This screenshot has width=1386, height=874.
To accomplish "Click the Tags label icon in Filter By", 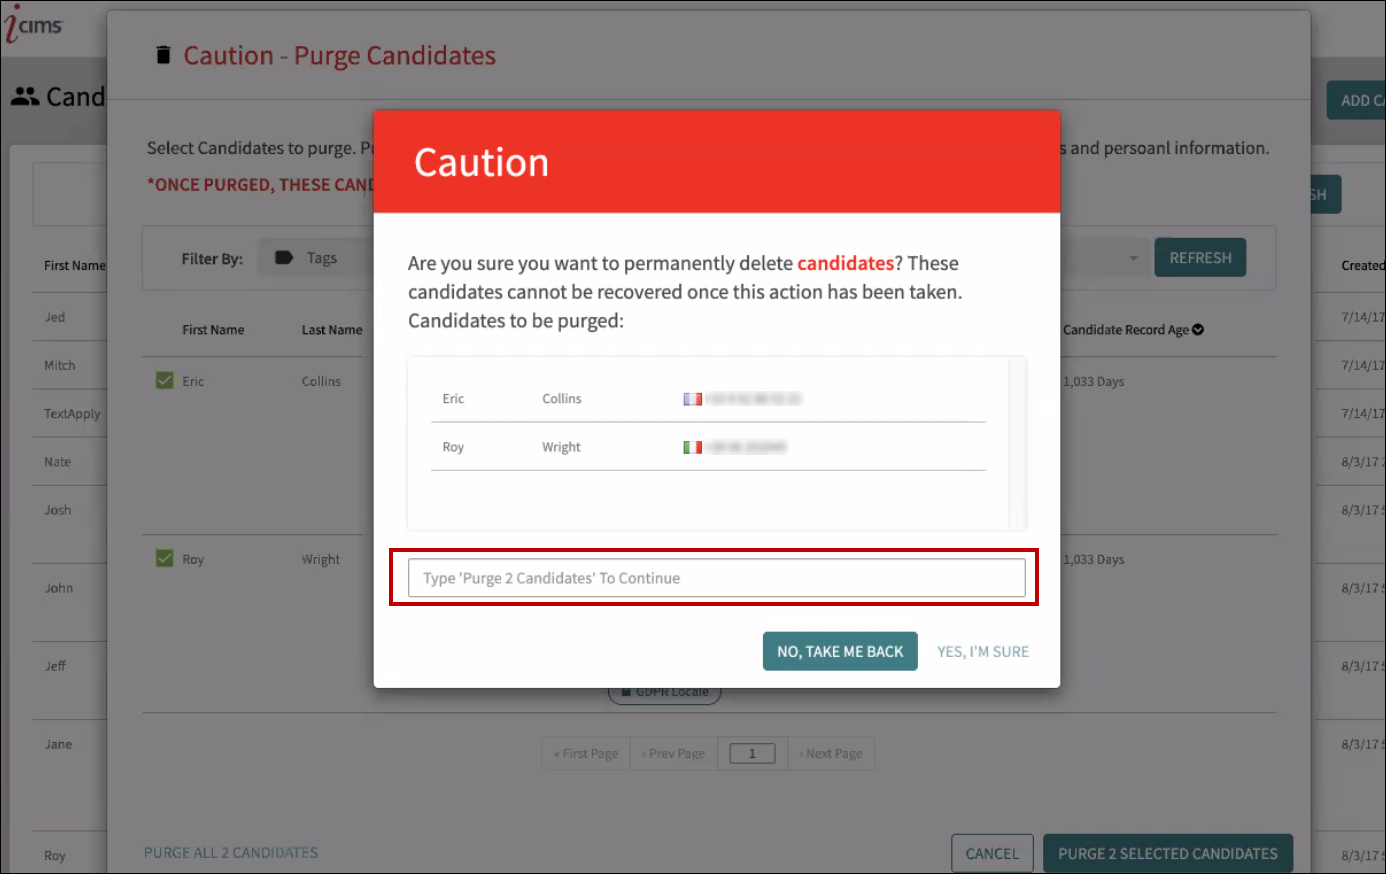I will 283,258.
